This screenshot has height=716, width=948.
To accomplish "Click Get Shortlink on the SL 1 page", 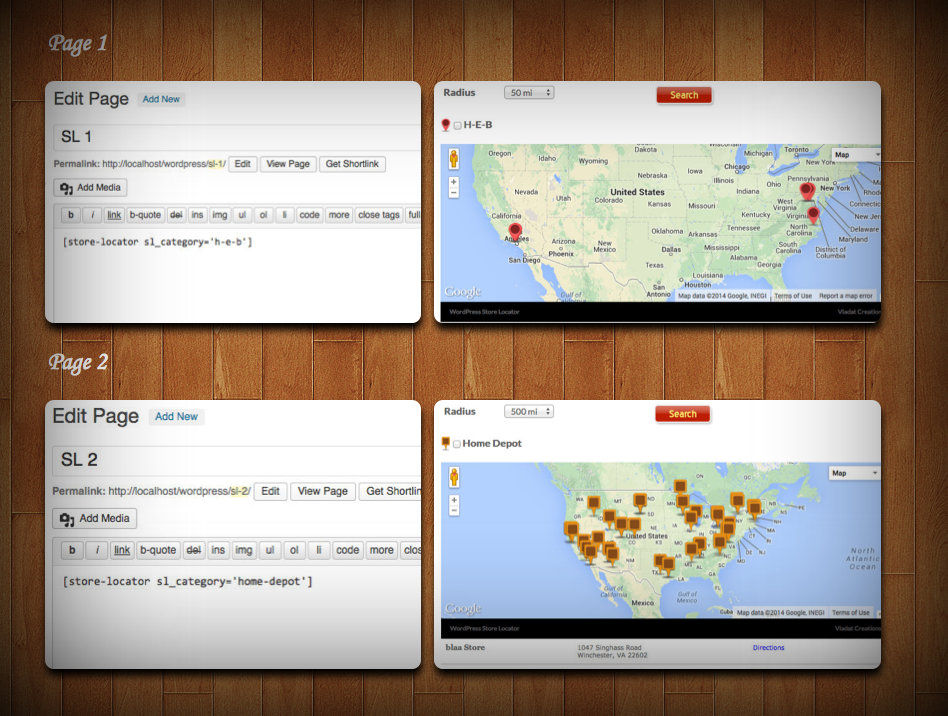I will [352, 164].
